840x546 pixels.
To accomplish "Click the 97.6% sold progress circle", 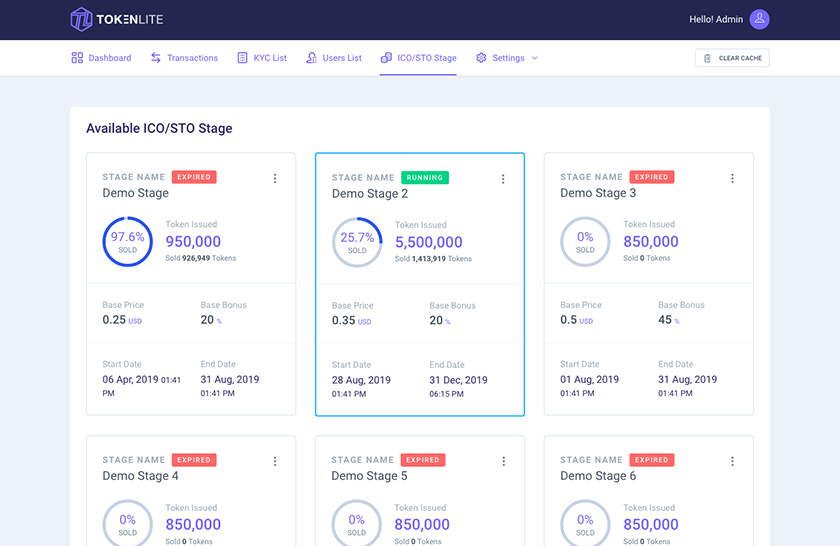I will (x=127, y=242).
